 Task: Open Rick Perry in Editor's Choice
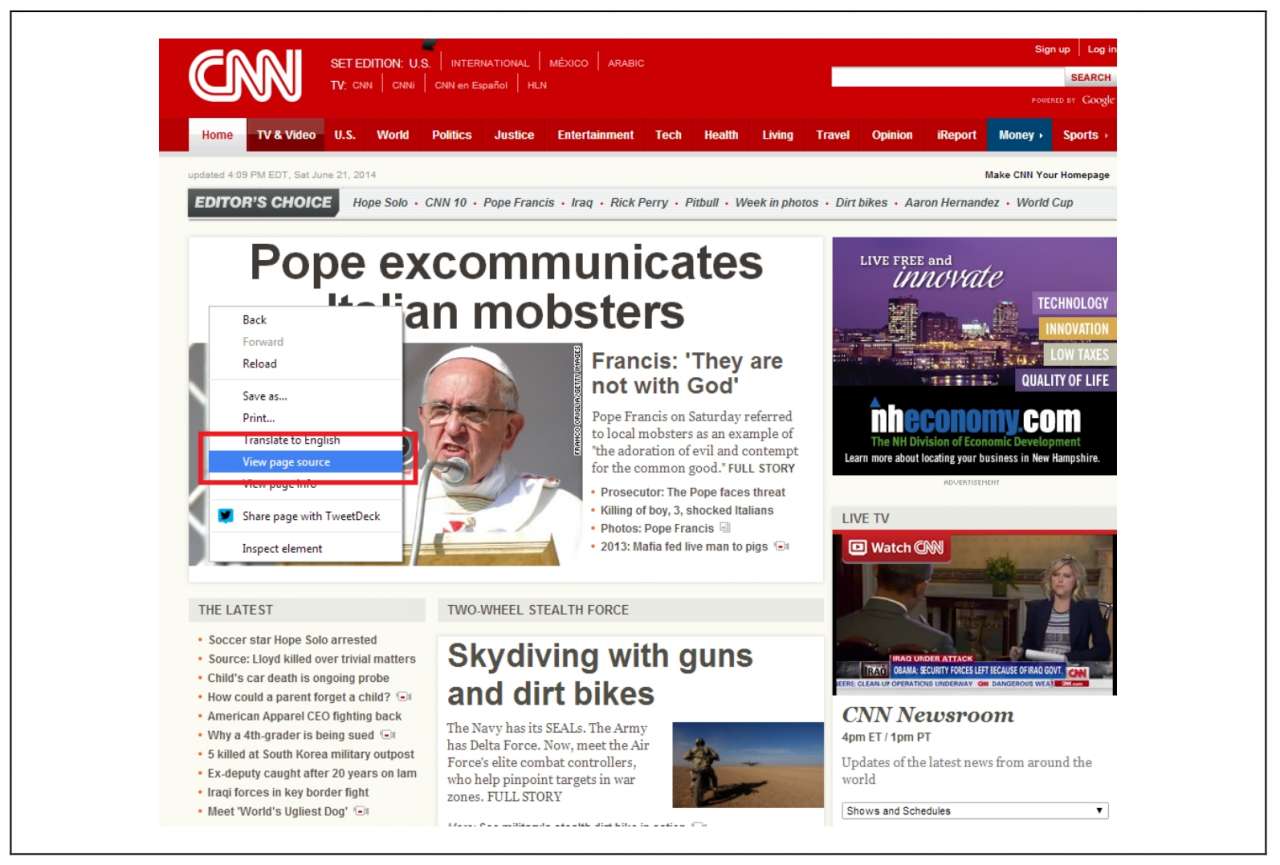639,202
